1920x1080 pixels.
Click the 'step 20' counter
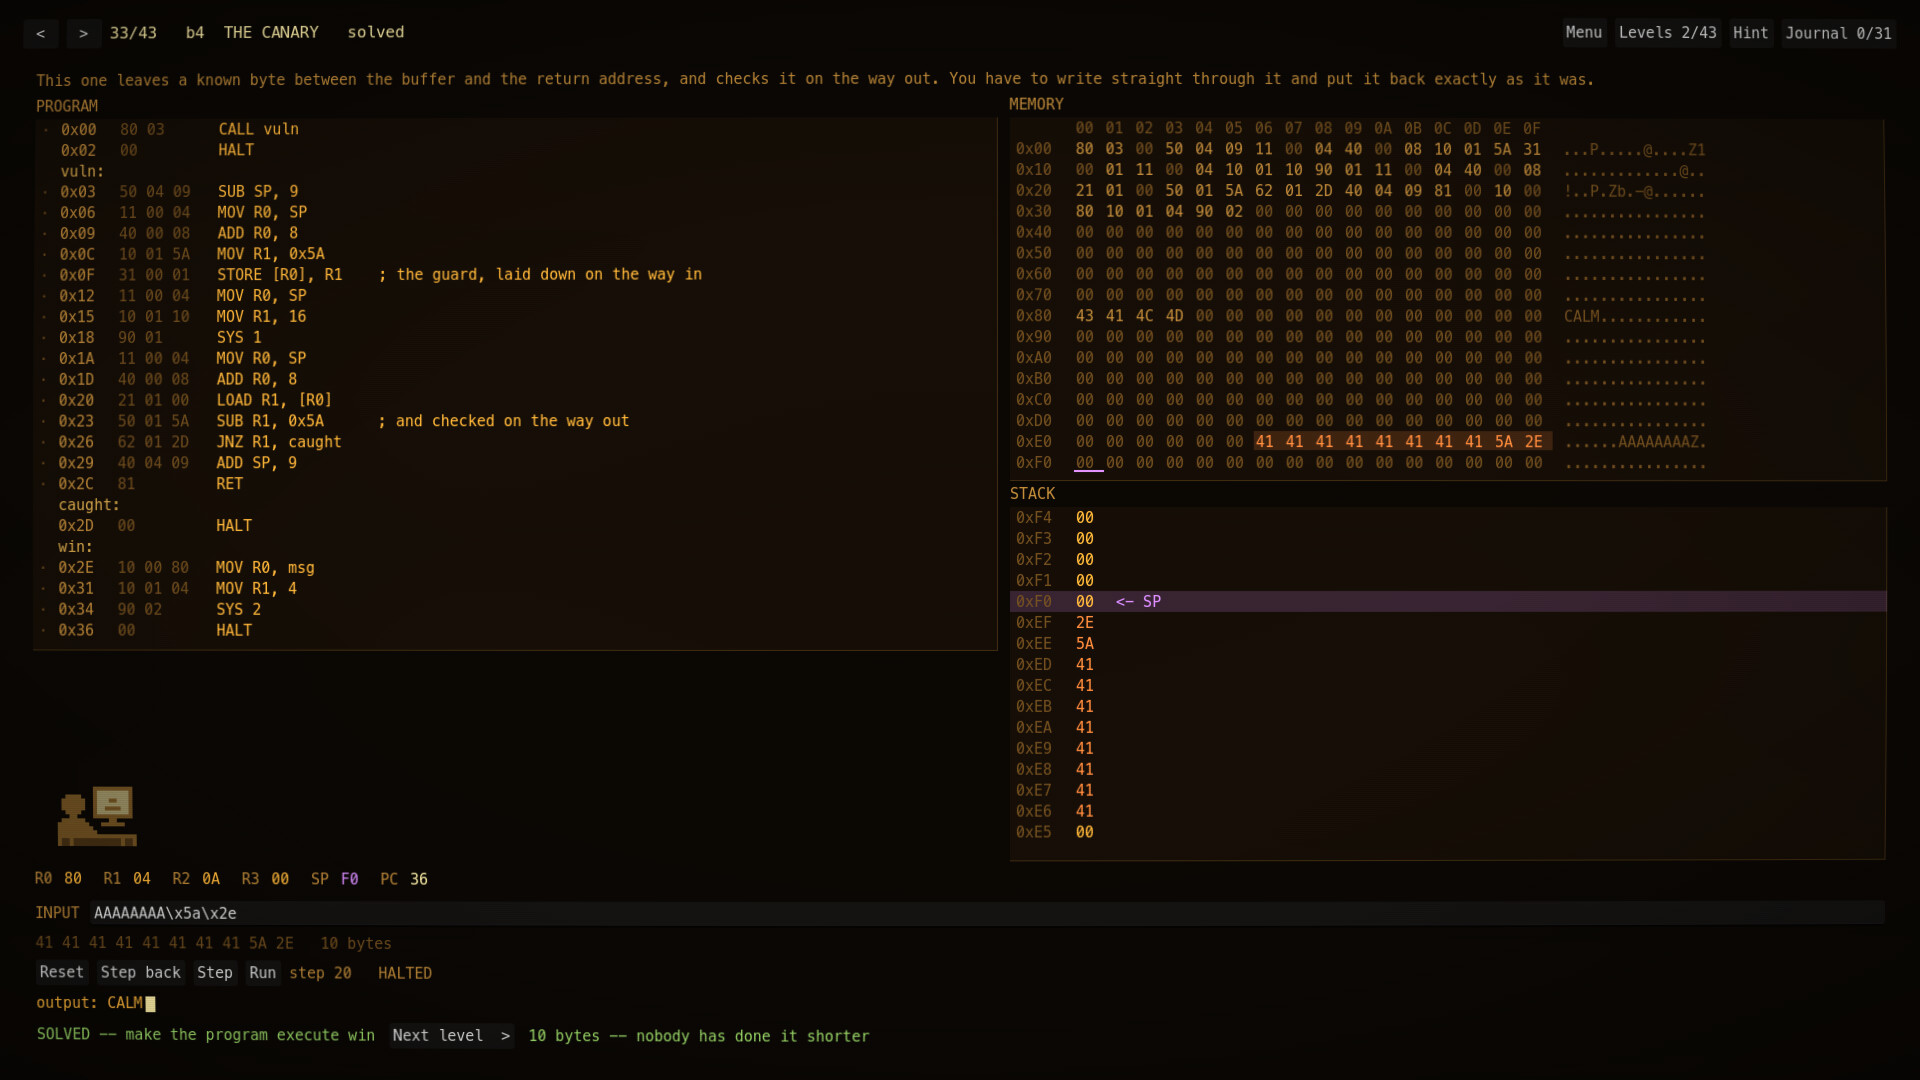pos(320,974)
